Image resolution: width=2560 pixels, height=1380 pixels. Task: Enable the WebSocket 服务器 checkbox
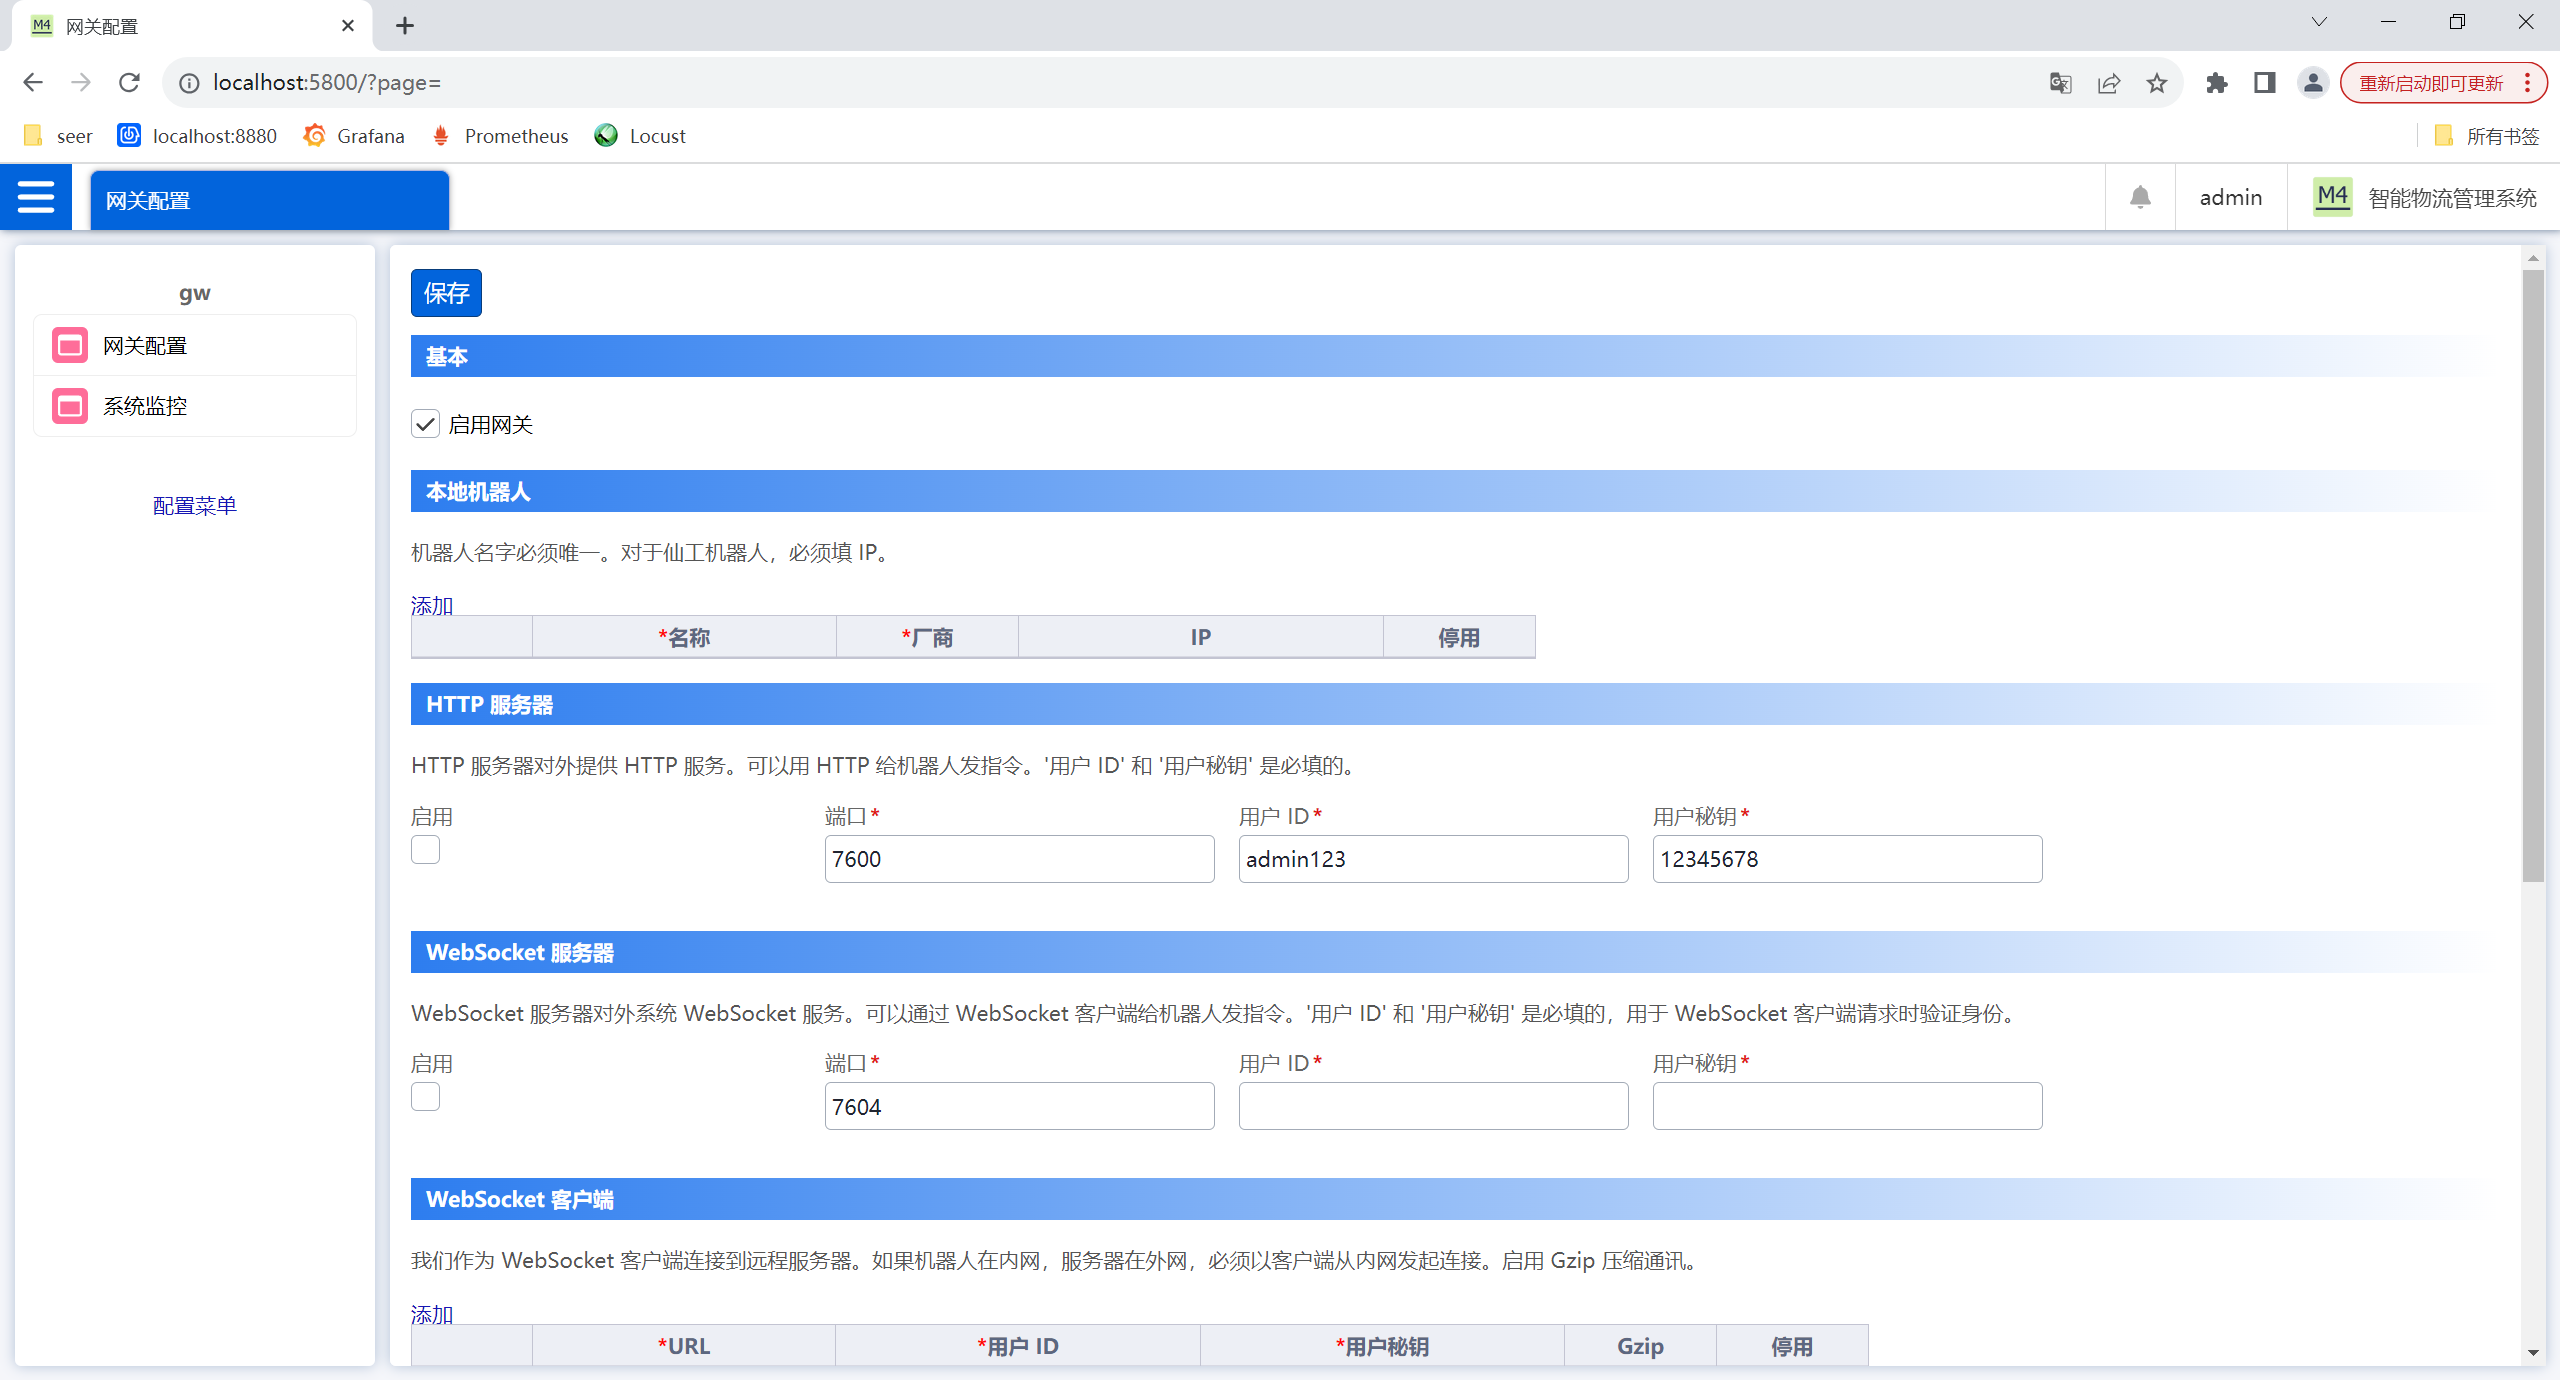(425, 1097)
